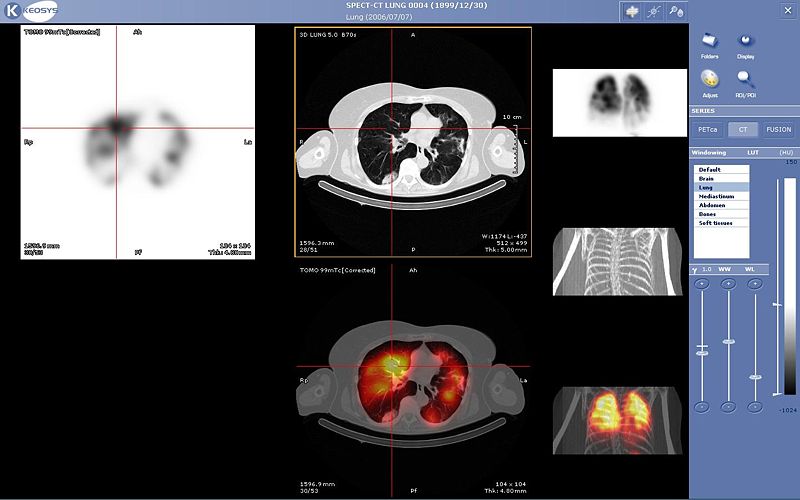The width and height of the screenshot is (800, 500).
Task: Select the (HU) units tab
Action: [x=786, y=153]
